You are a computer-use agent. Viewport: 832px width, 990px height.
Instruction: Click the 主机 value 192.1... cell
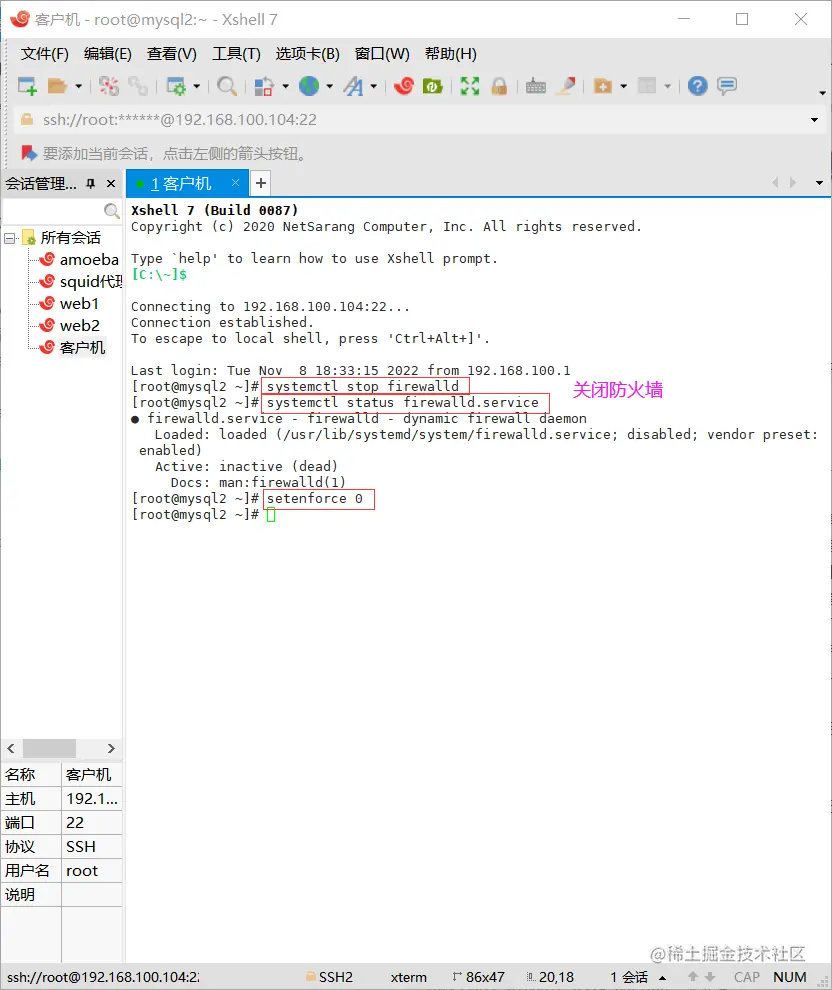tap(92, 799)
